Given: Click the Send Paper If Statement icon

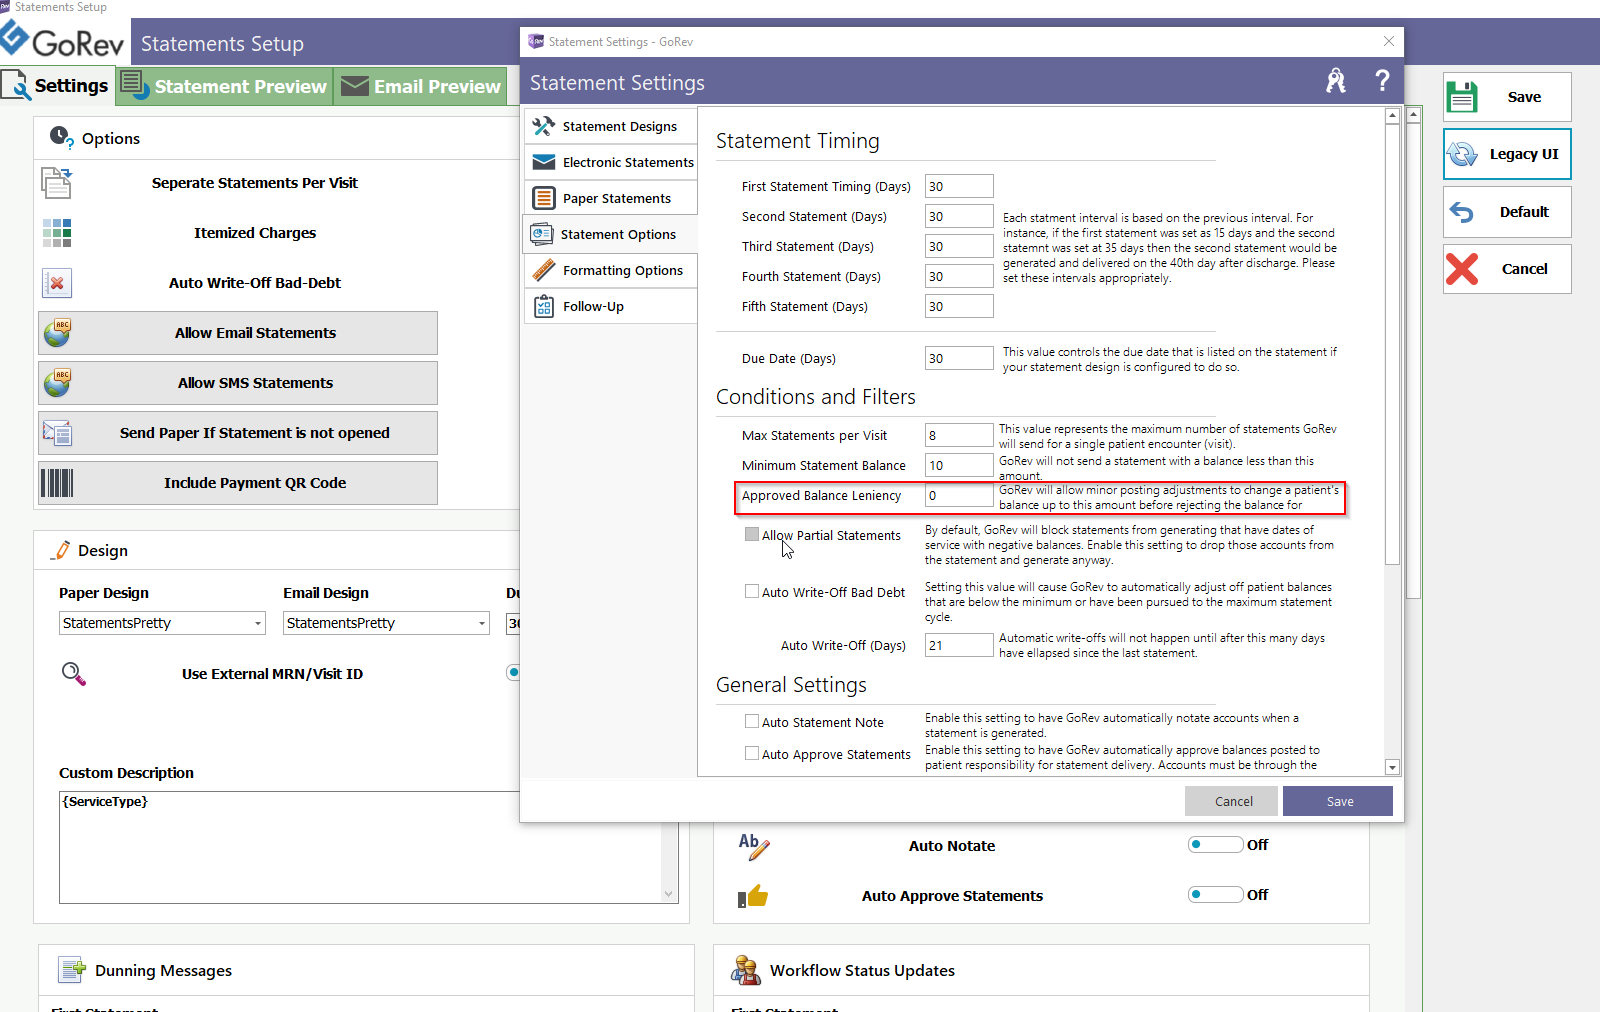Looking at the screenshot, I should tap(57, 433).
